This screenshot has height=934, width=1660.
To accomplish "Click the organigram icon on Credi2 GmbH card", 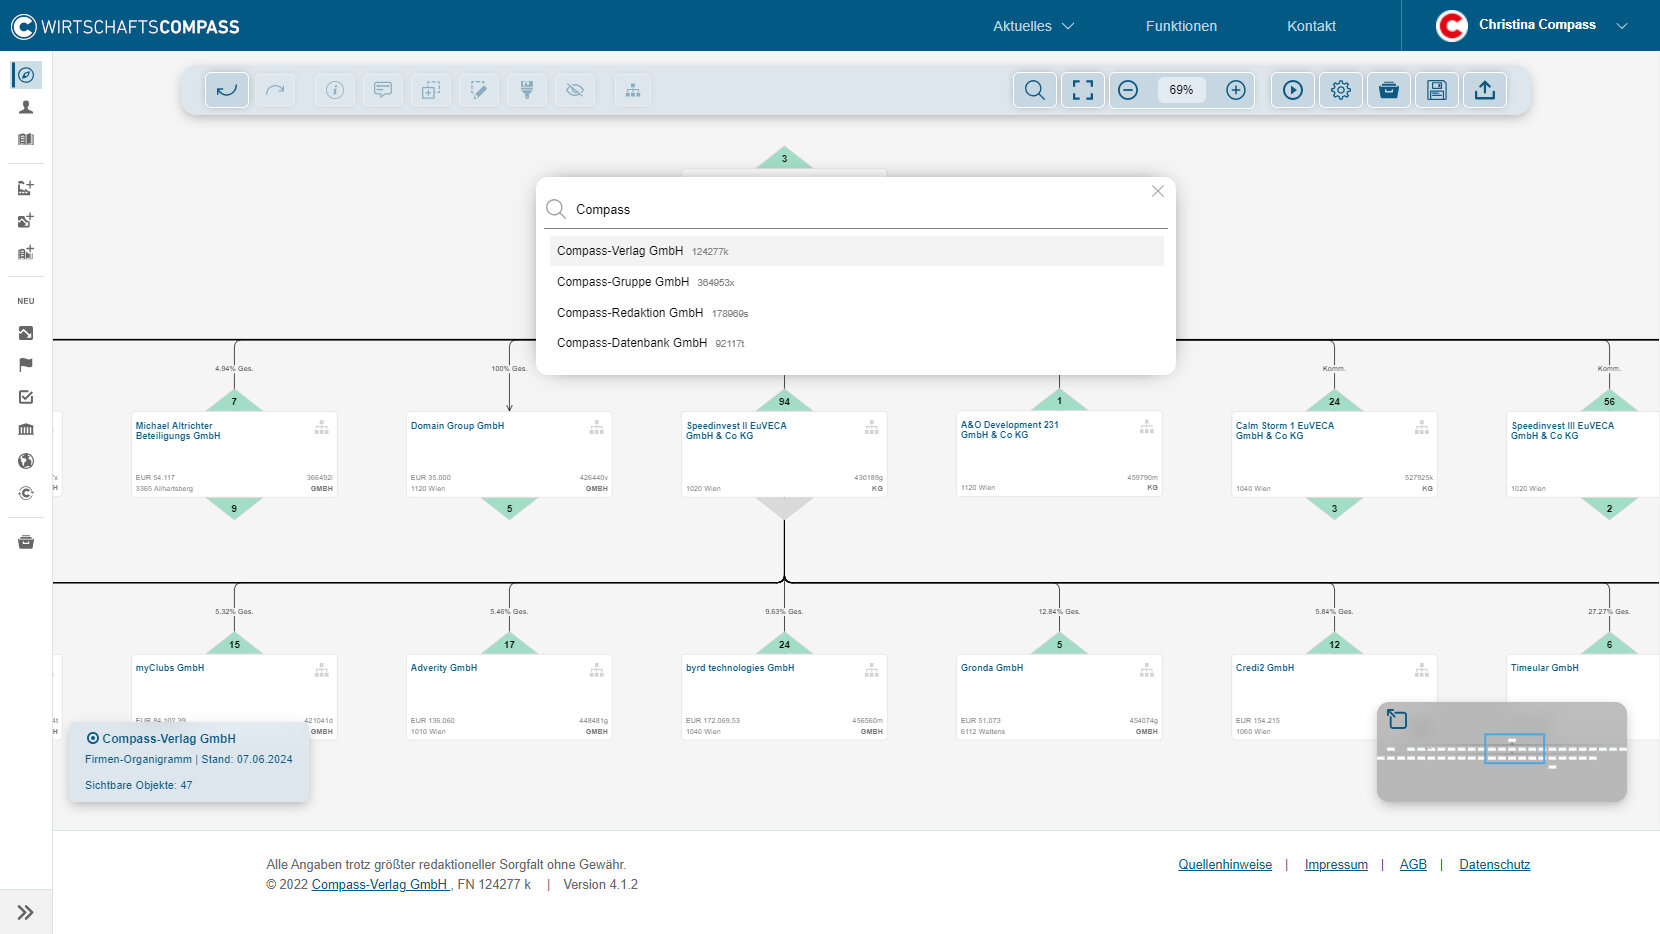I will 1421,670.
